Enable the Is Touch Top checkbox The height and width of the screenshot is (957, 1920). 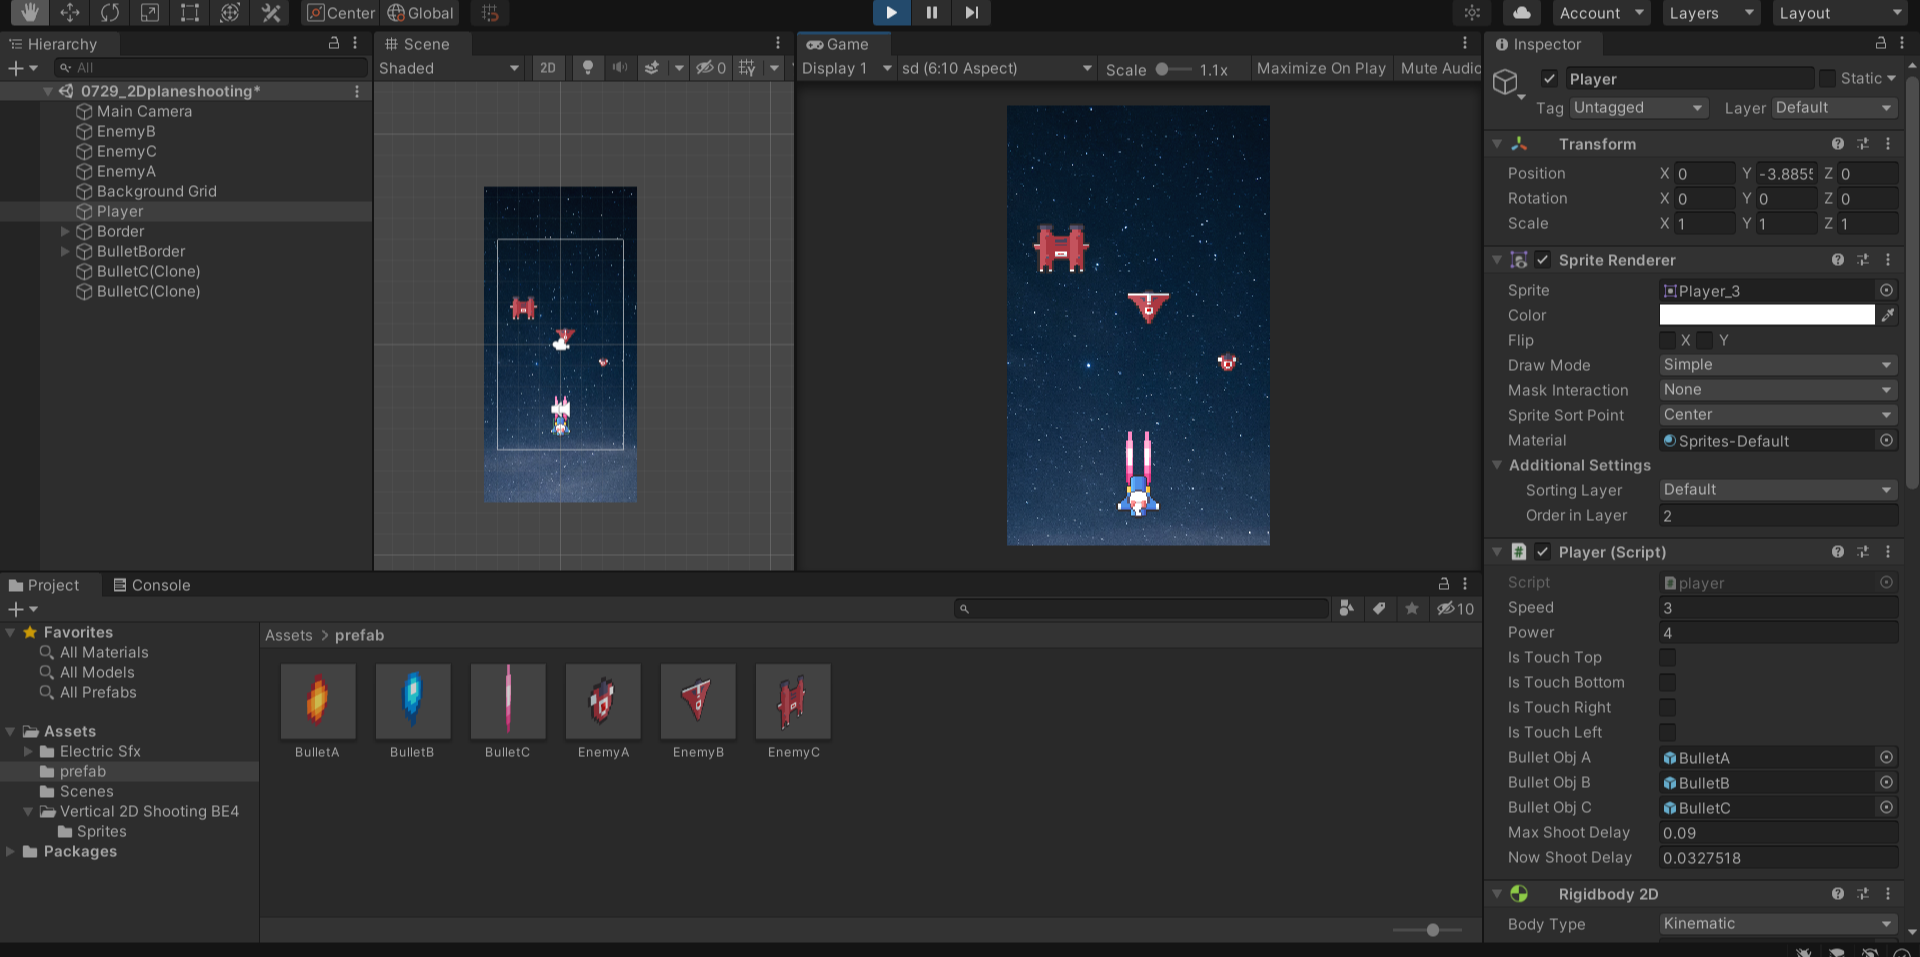coord(1667,658)
